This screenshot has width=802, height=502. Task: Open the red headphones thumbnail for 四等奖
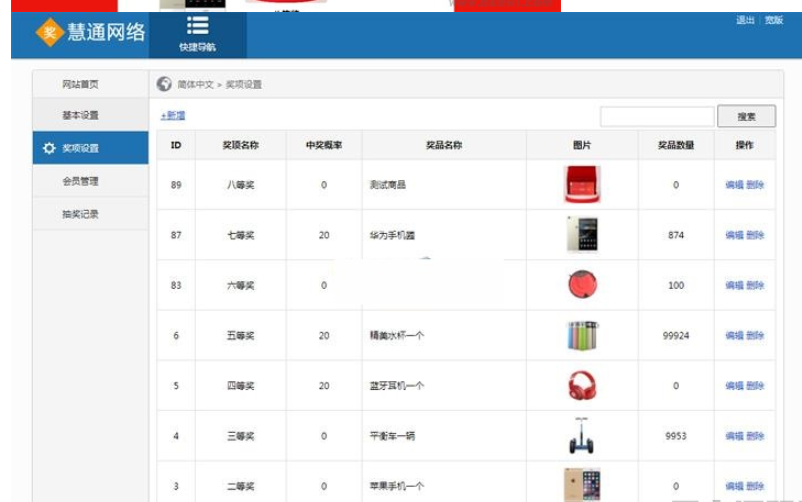[582, 386]
